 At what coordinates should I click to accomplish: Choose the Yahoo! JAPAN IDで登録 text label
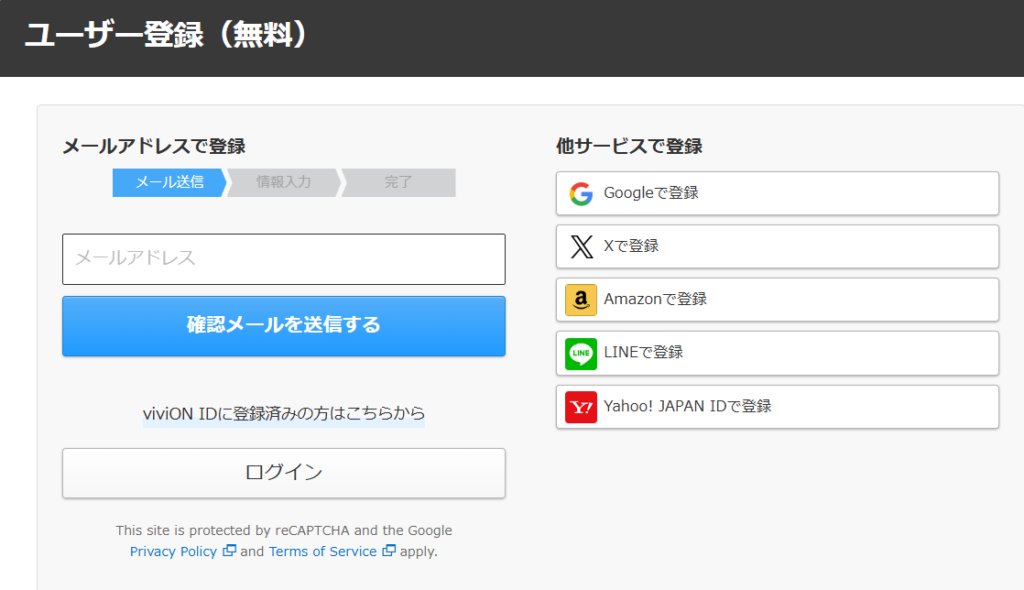[x=687, y=406]
